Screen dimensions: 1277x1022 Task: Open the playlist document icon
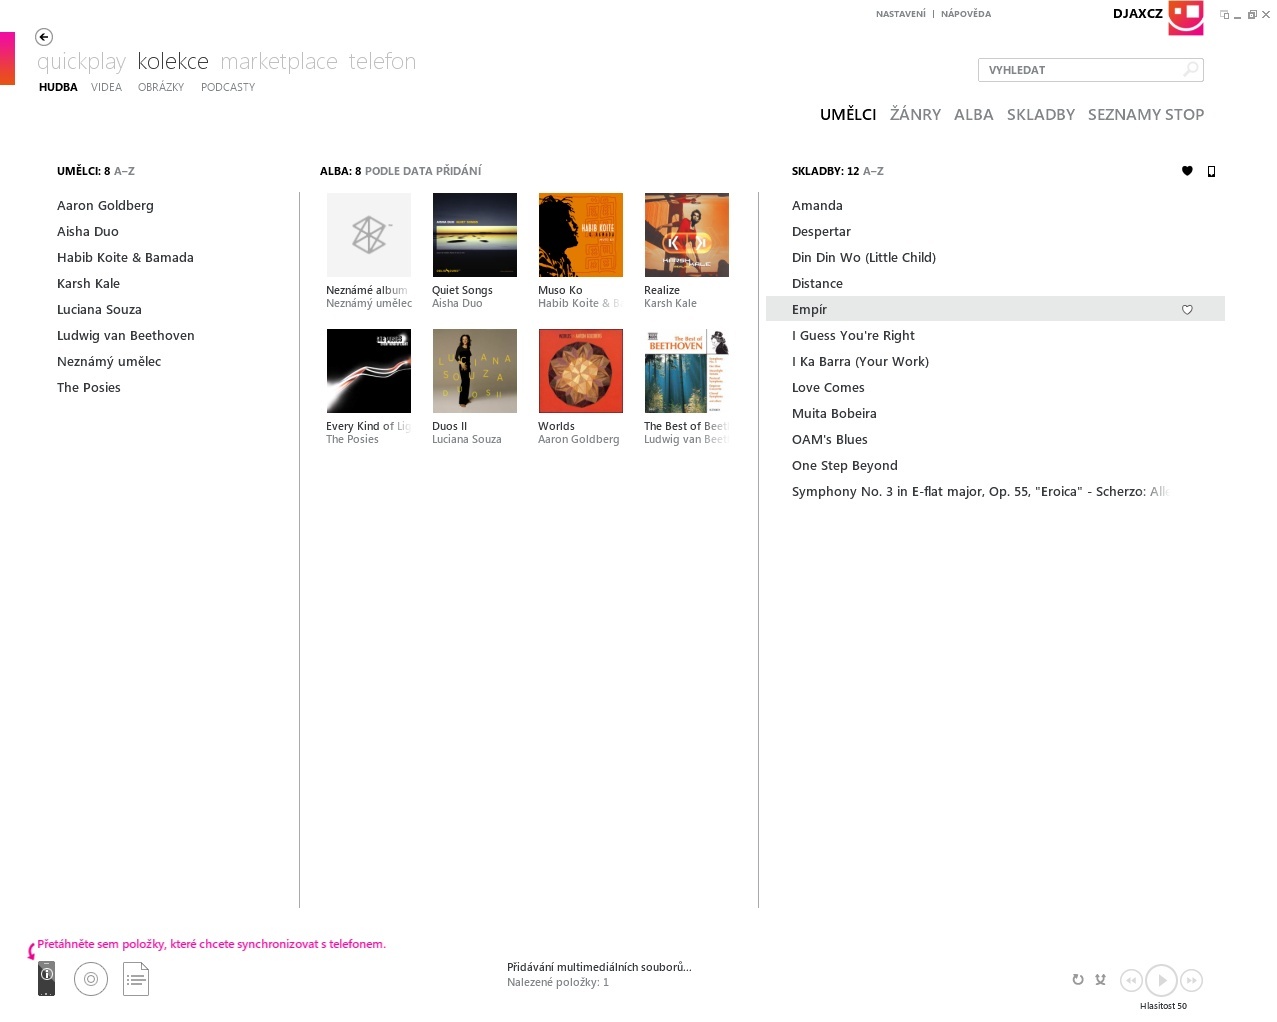pos(136,979)
